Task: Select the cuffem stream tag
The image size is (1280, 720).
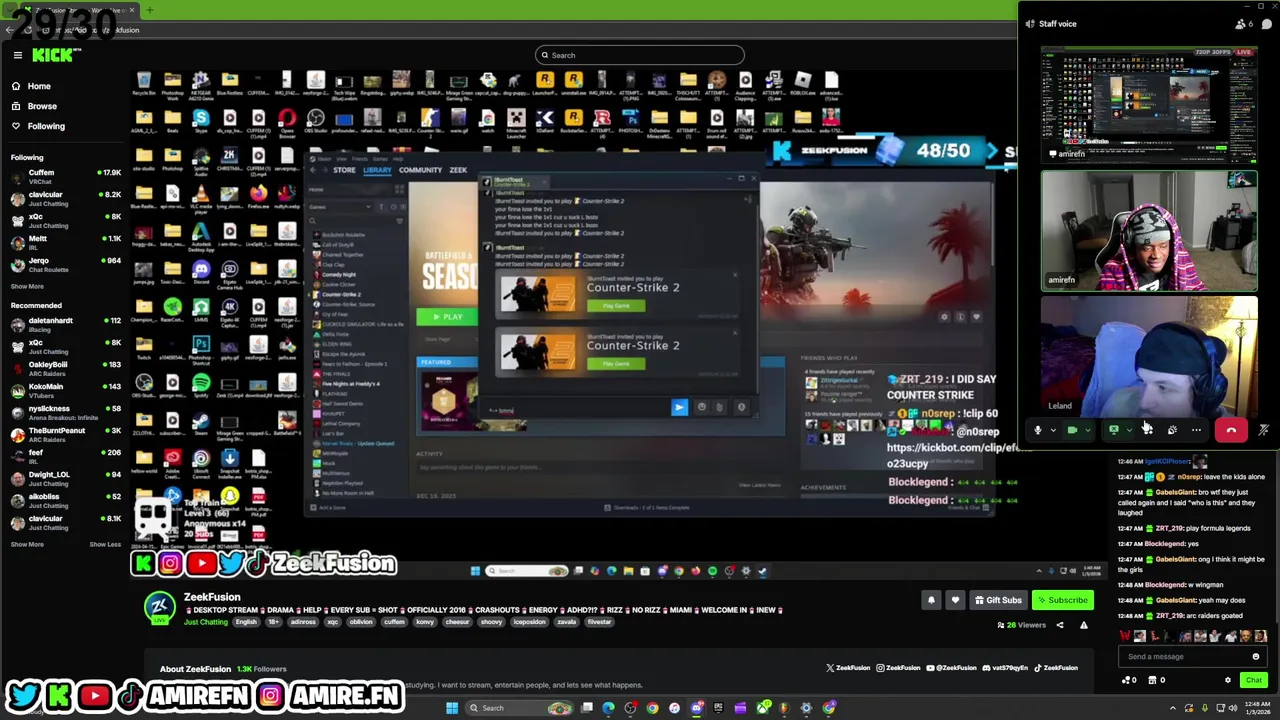Action: pos(394,622)
